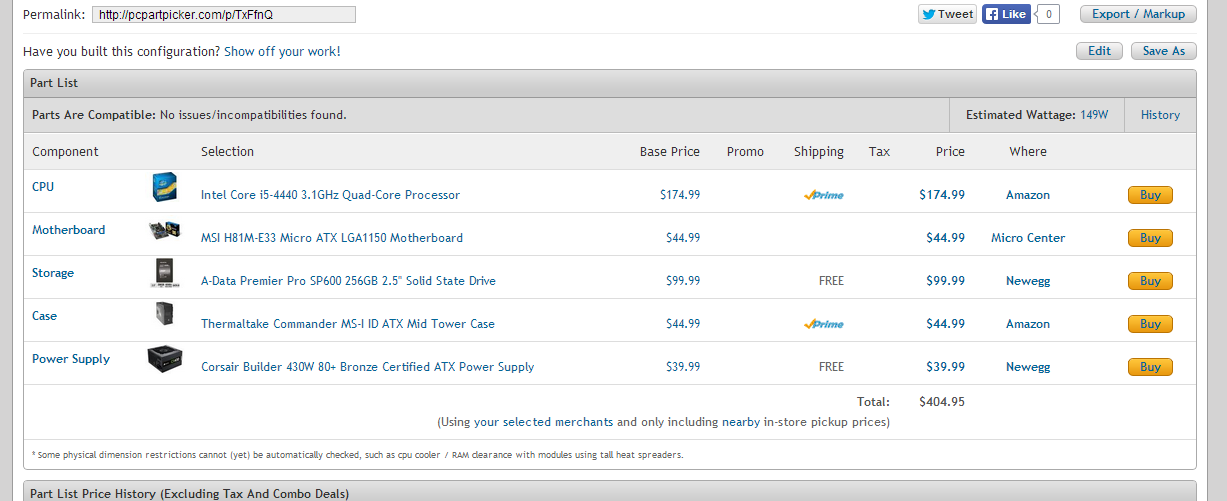
Task: Open the nearby in-store pickup link
Action: pyautogui.click(x=742, y=422)
